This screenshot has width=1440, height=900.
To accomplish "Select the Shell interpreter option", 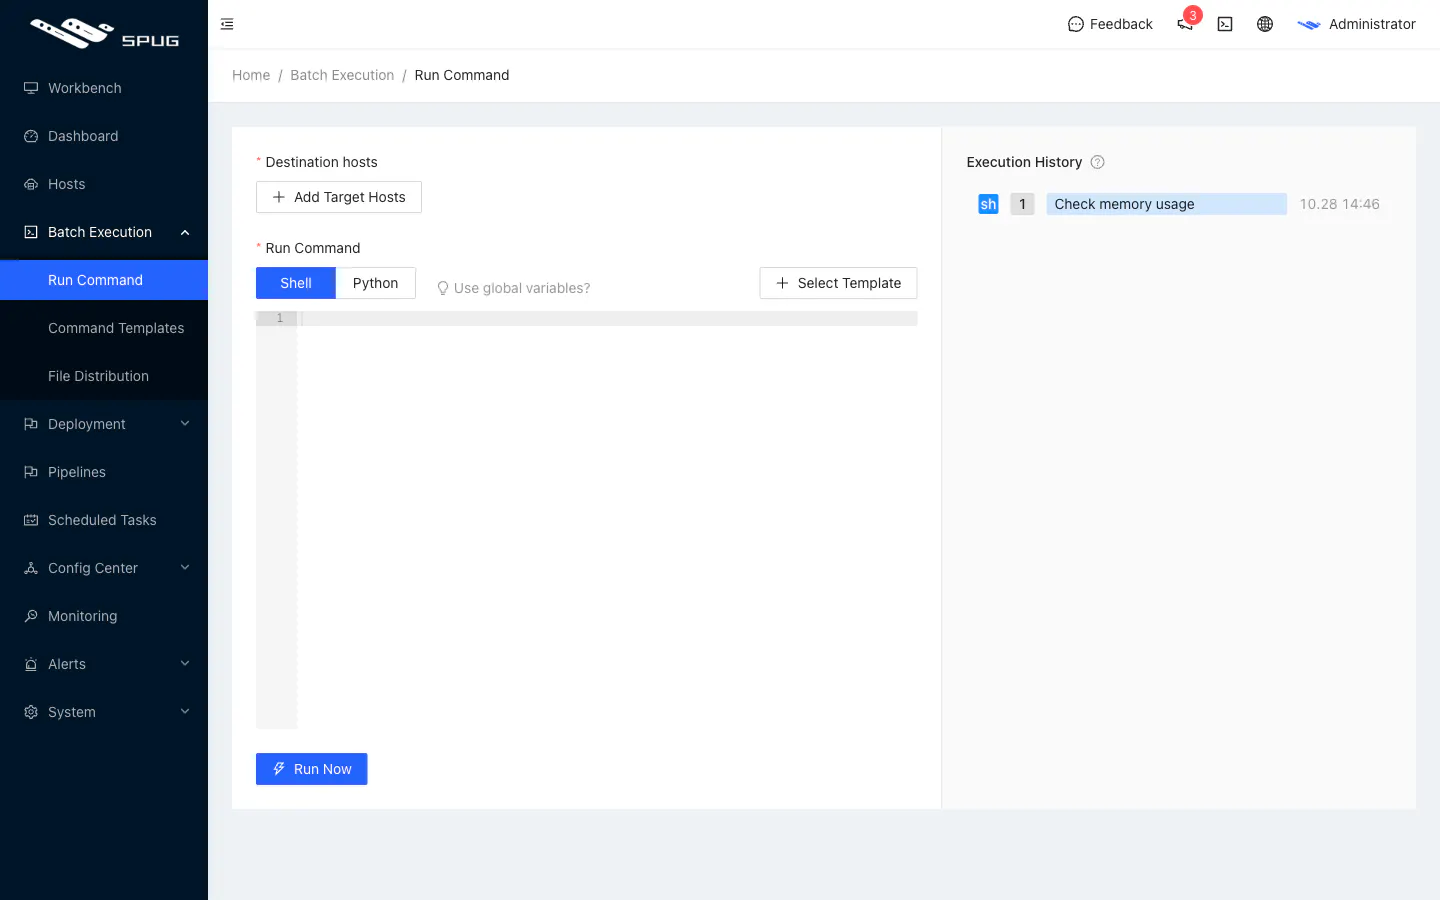I will click(x=296, y=283).
